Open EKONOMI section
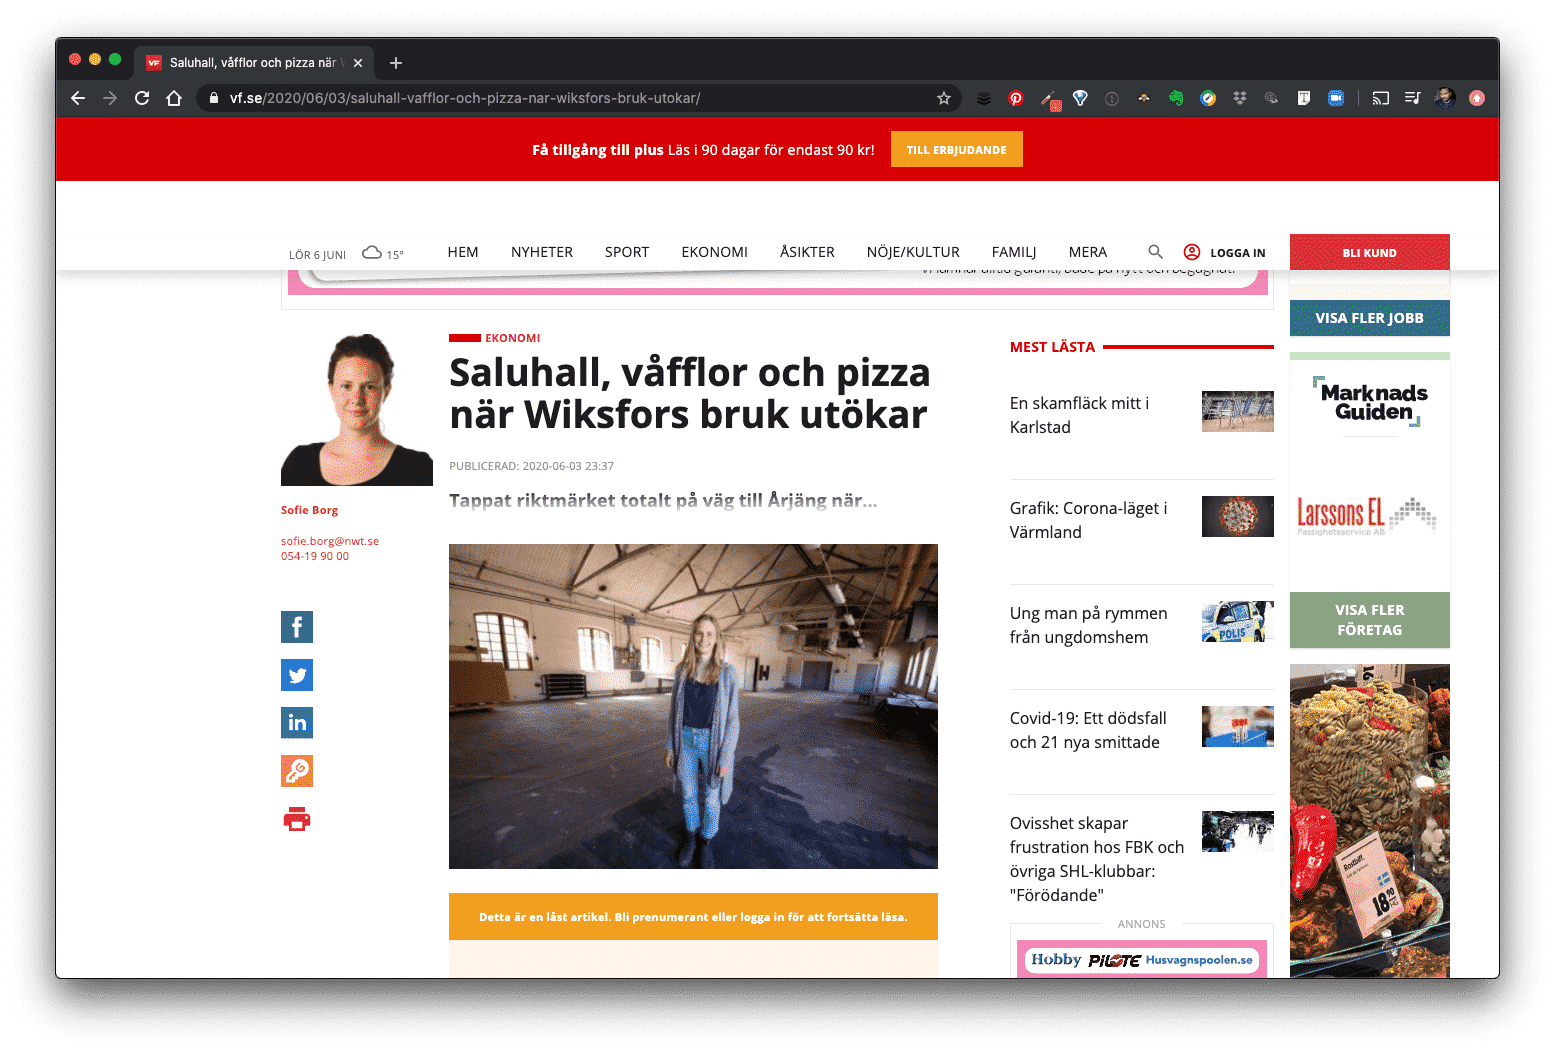 click(715, 252)
